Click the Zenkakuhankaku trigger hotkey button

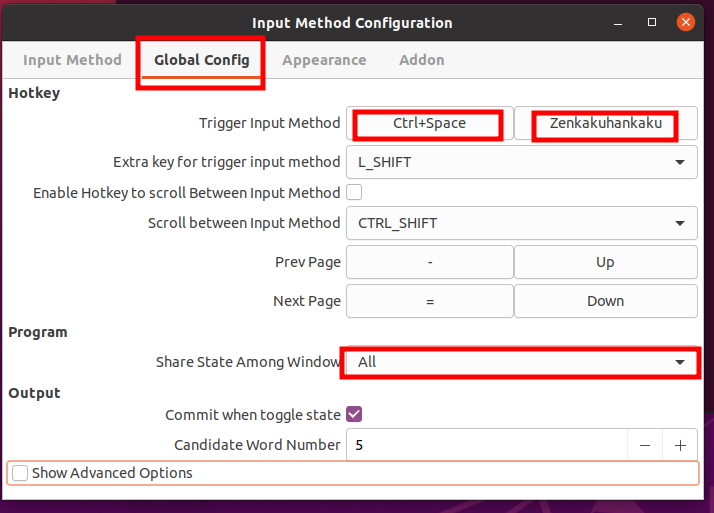tap(606, 123)
